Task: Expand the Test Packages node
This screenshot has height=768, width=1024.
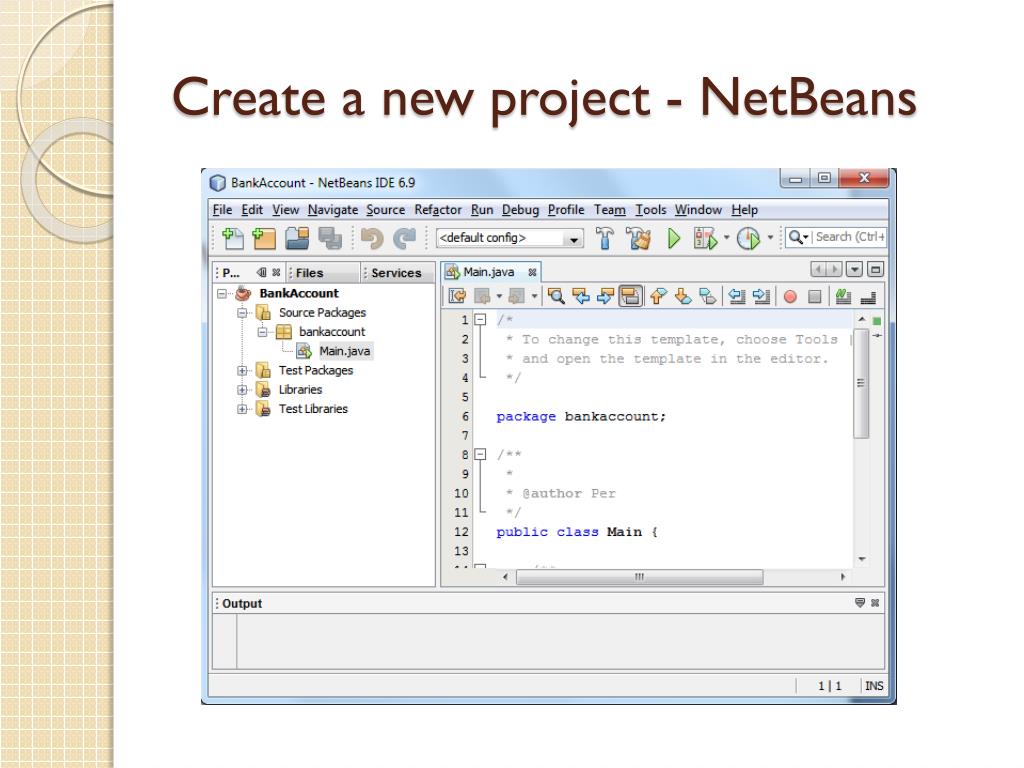Action: coord(242,370)
